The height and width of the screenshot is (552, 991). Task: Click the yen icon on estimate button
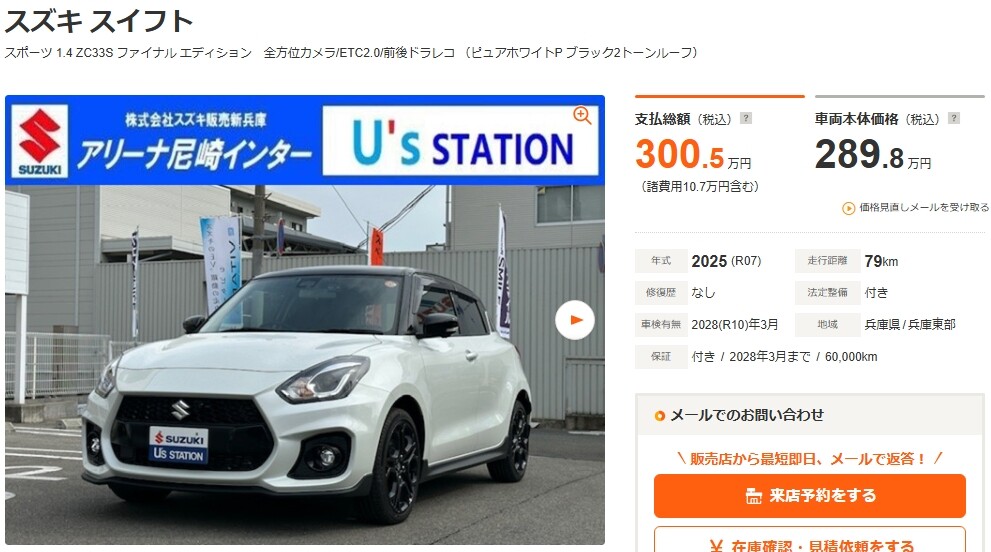click(716, 545)
